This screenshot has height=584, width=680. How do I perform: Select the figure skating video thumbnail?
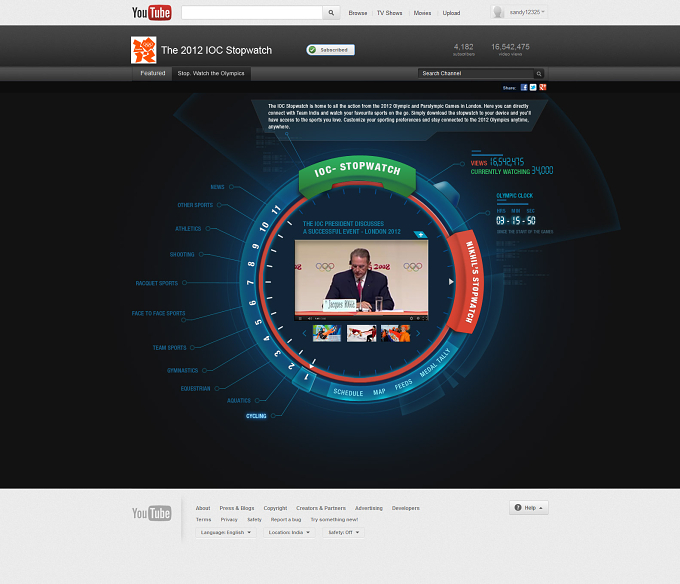361,333
